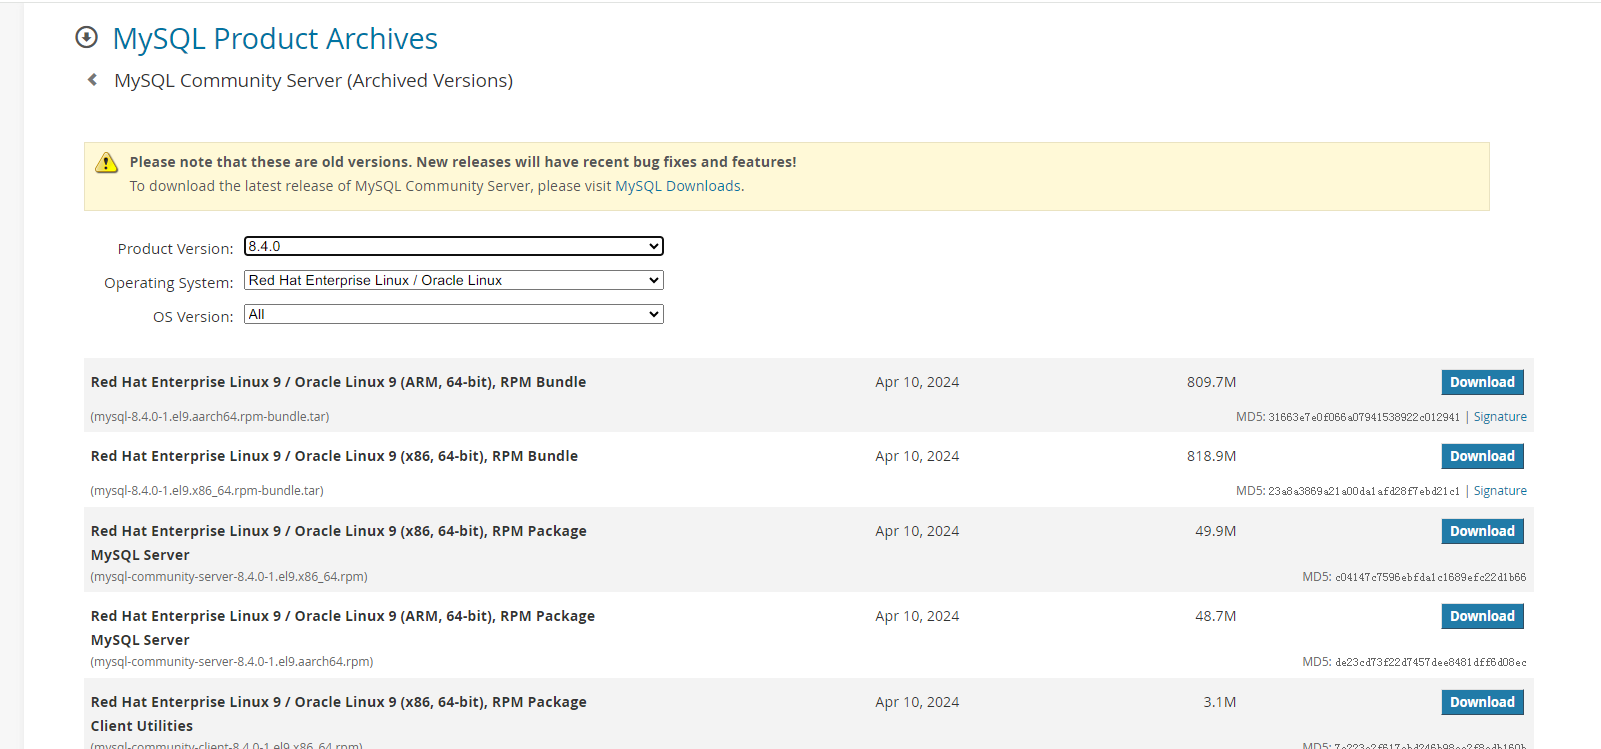The height and width of the screenshot is (749, 1601).
Task: Click MySQL Community Server (Archived Versions) heading
Action: [313, 81]
